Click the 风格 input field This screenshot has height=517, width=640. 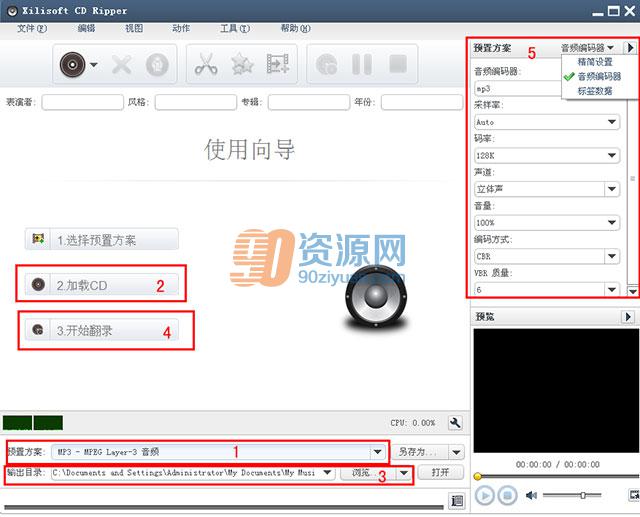coord(196,102)
